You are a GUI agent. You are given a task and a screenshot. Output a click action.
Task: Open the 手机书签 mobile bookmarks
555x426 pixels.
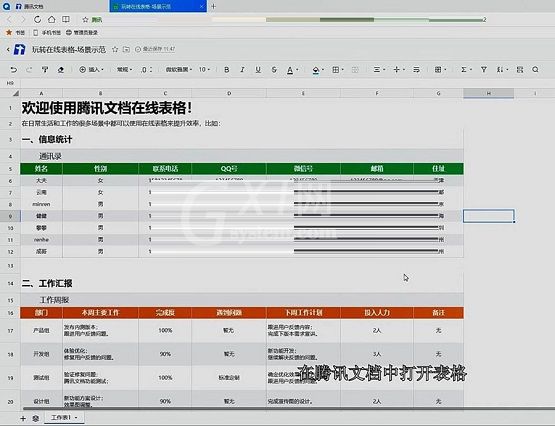point(47,33)
